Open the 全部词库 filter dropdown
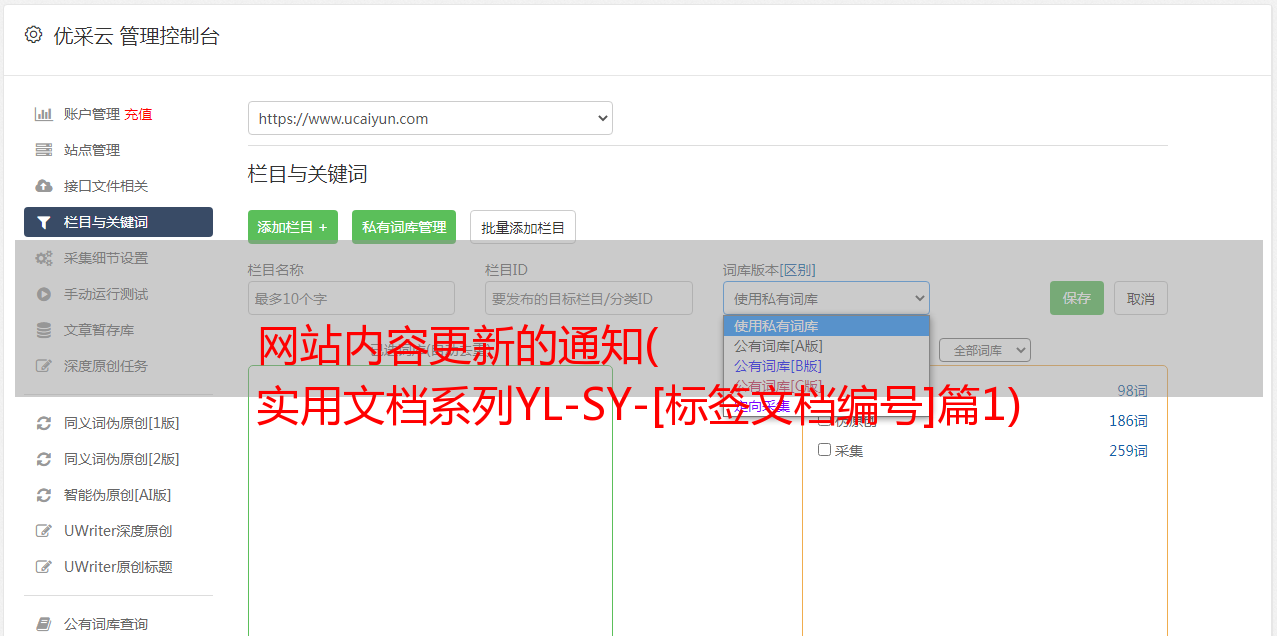Viewport: 1277px width, 636px height. point(985,350)
